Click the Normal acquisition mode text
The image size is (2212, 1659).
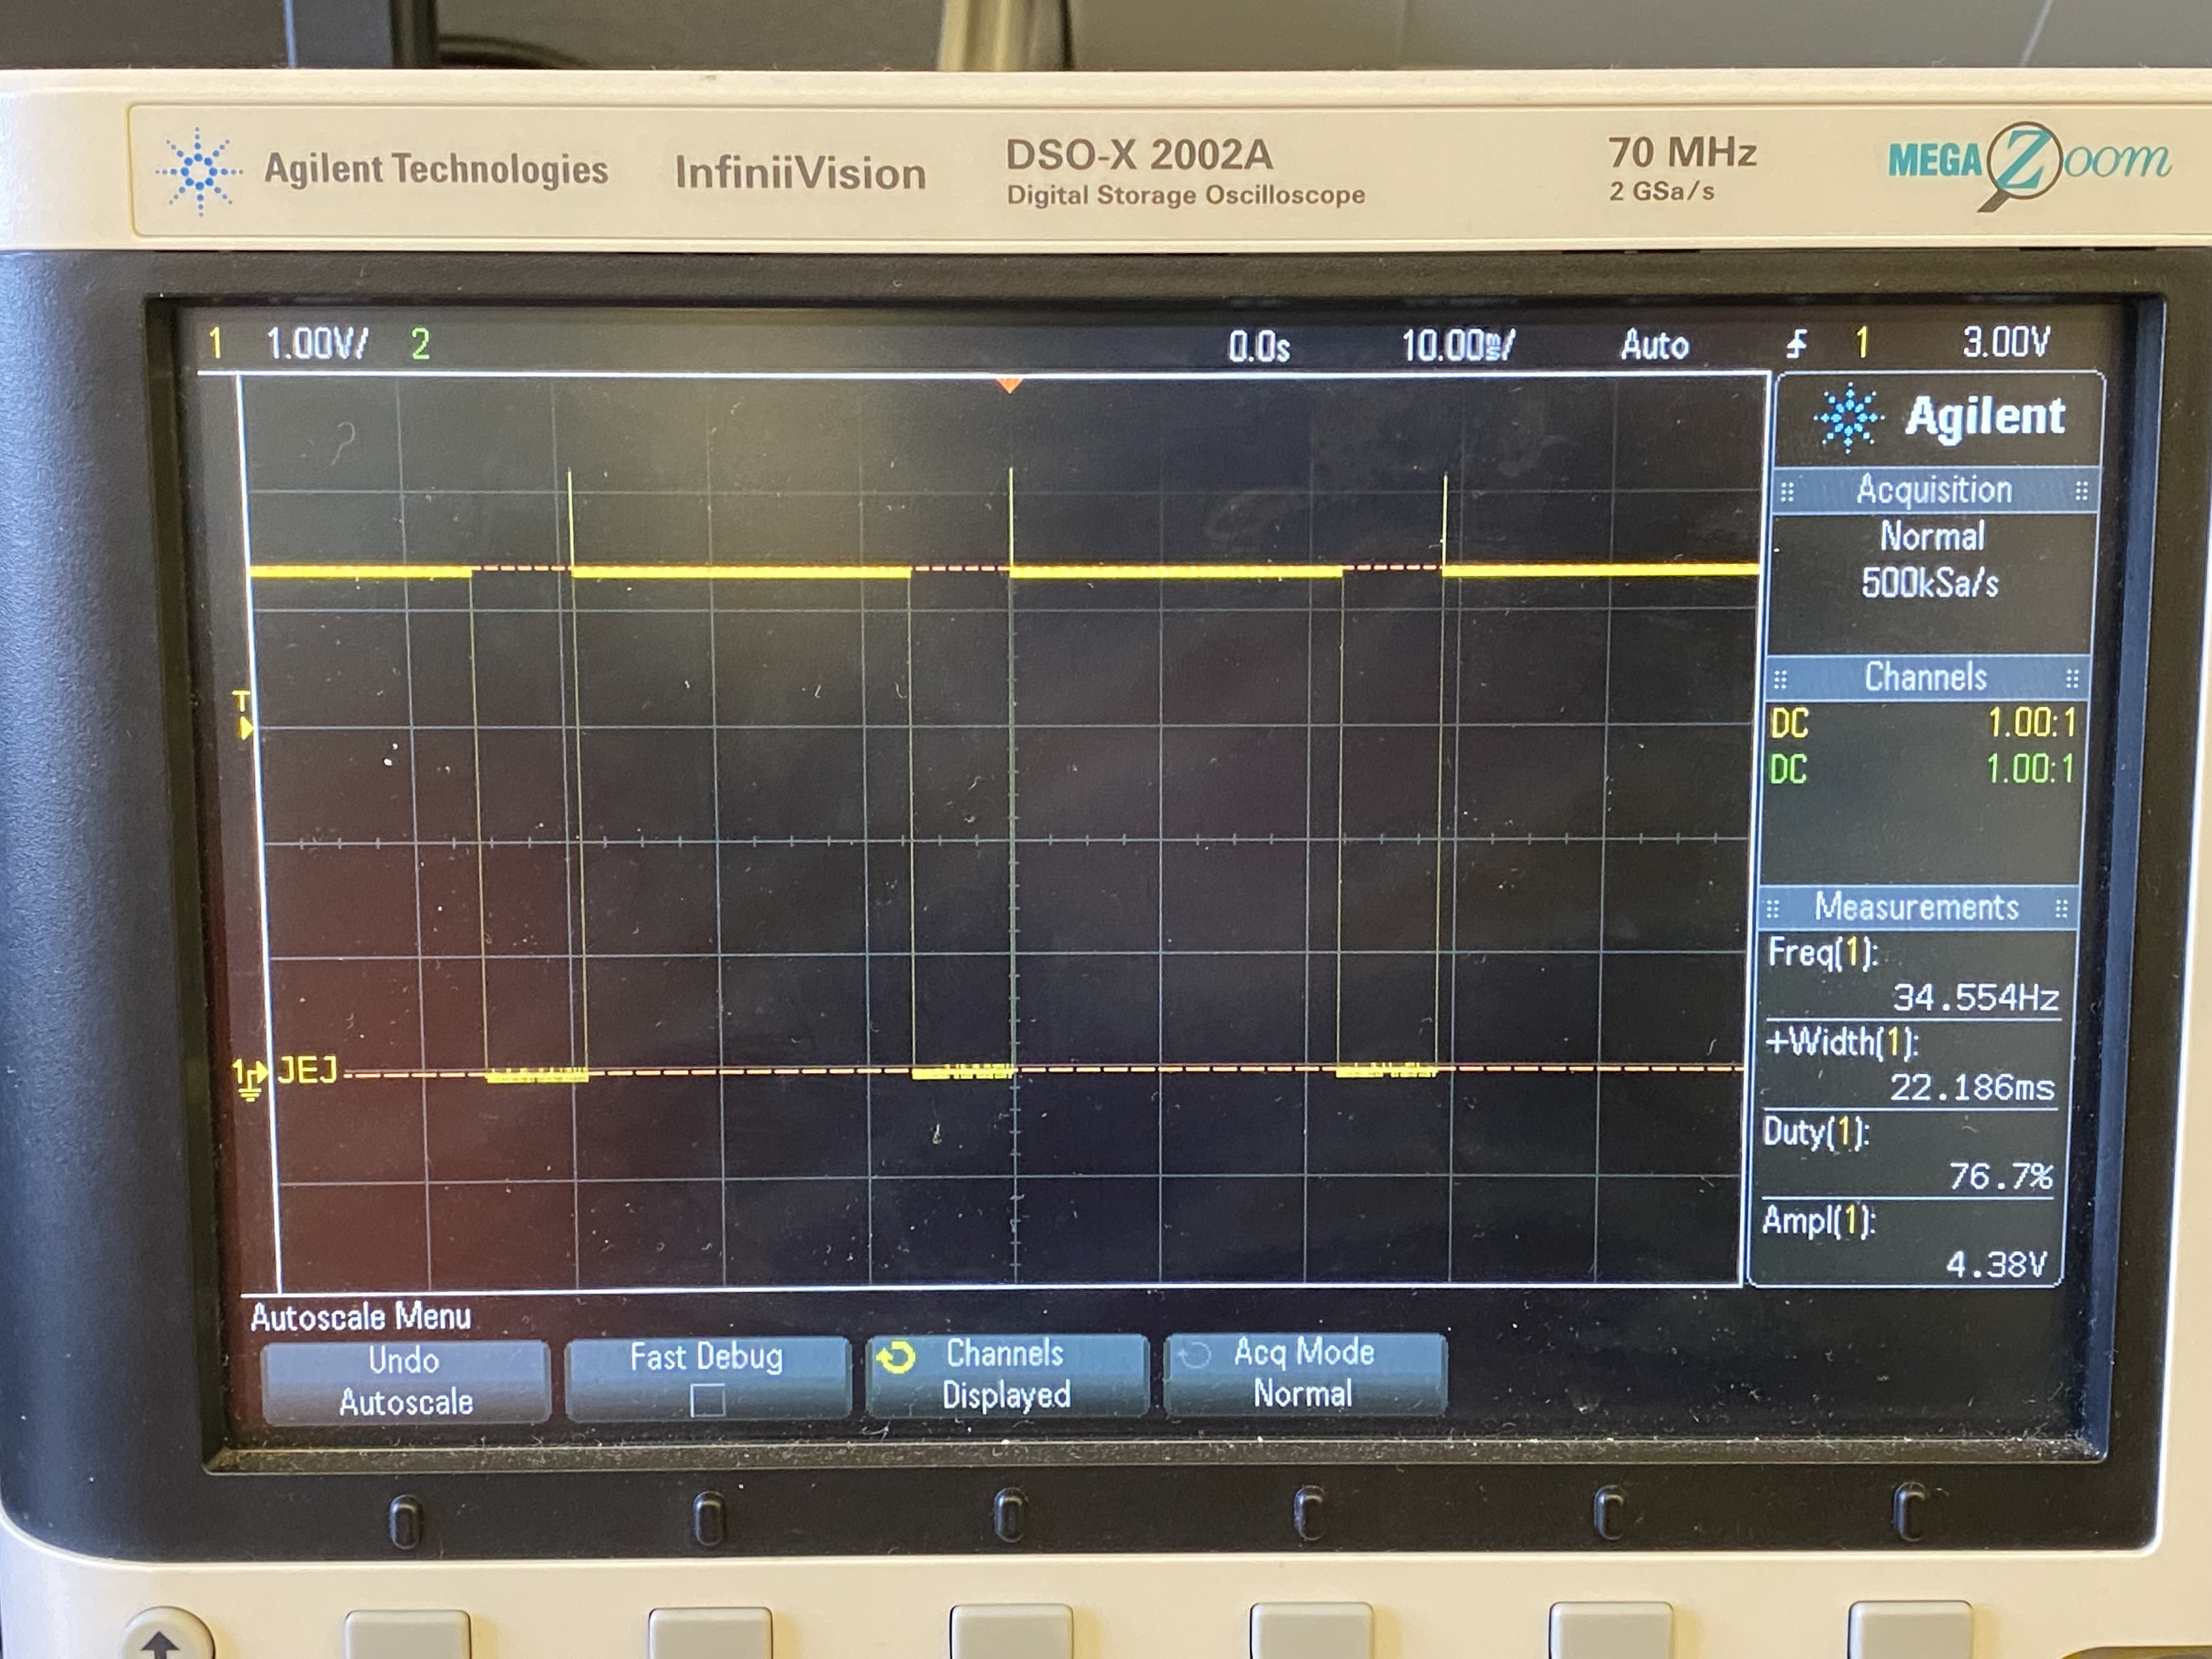click(x=1932, y=537)
